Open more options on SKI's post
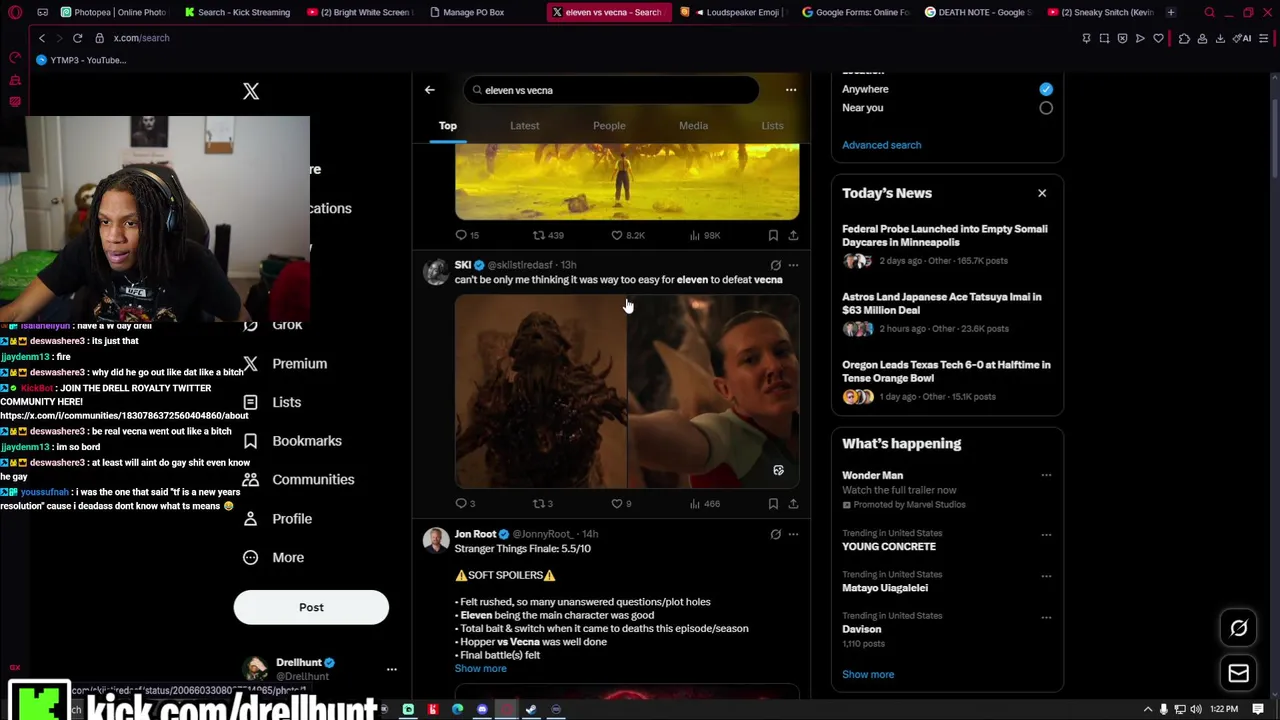 pos(793,265)
